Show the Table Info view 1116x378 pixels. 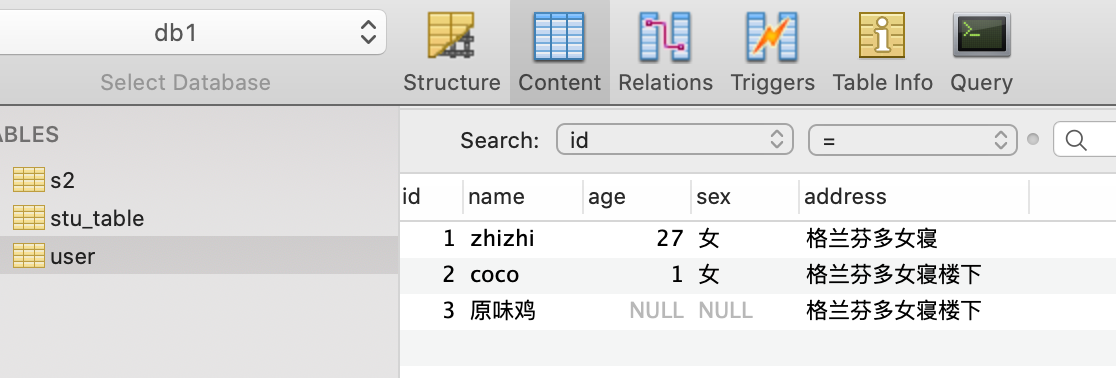click(883, 52)
